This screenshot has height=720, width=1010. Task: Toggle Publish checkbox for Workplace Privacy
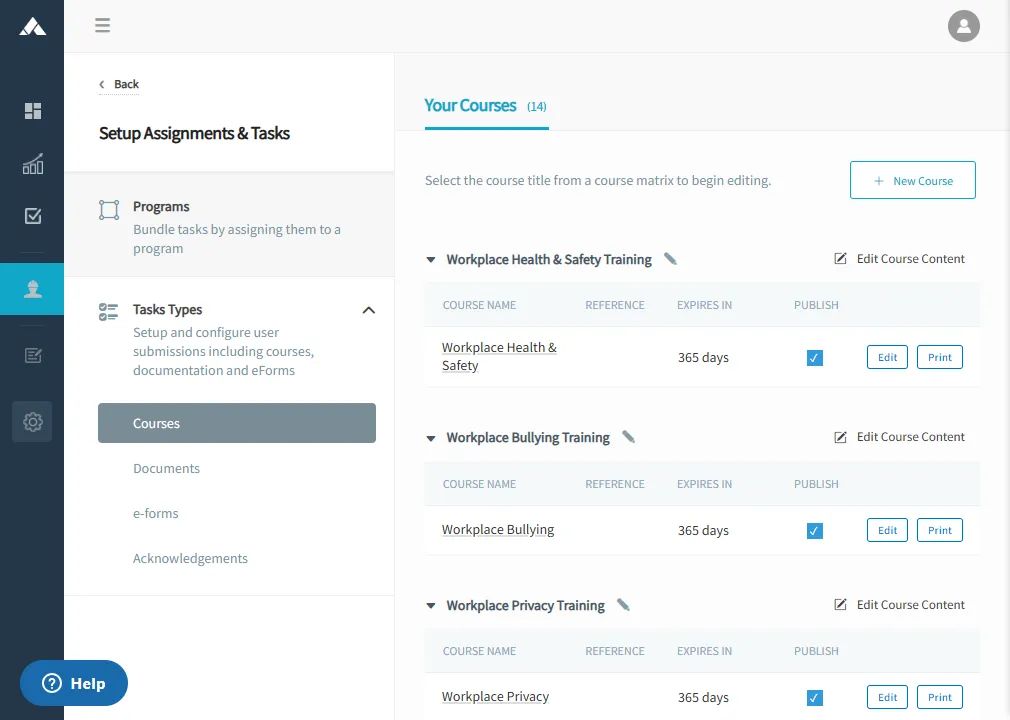(x=815, y=698)
